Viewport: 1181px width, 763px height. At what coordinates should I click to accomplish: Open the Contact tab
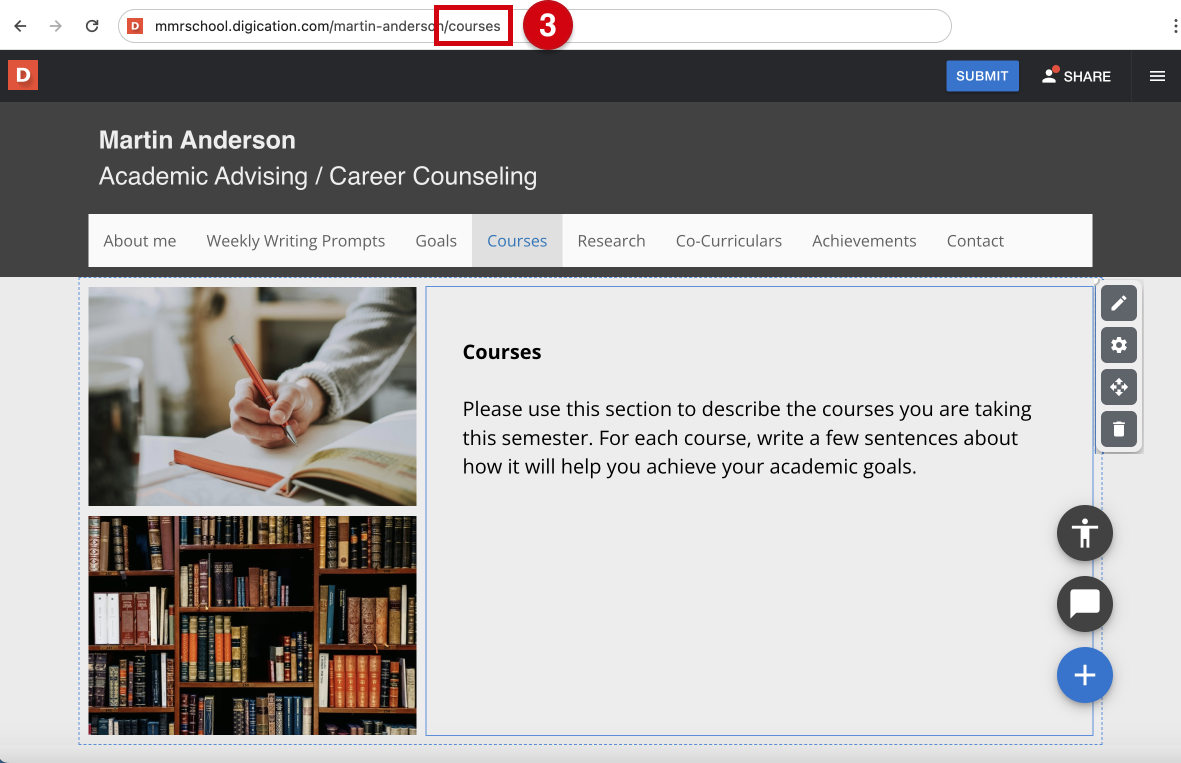coord(975,241)
